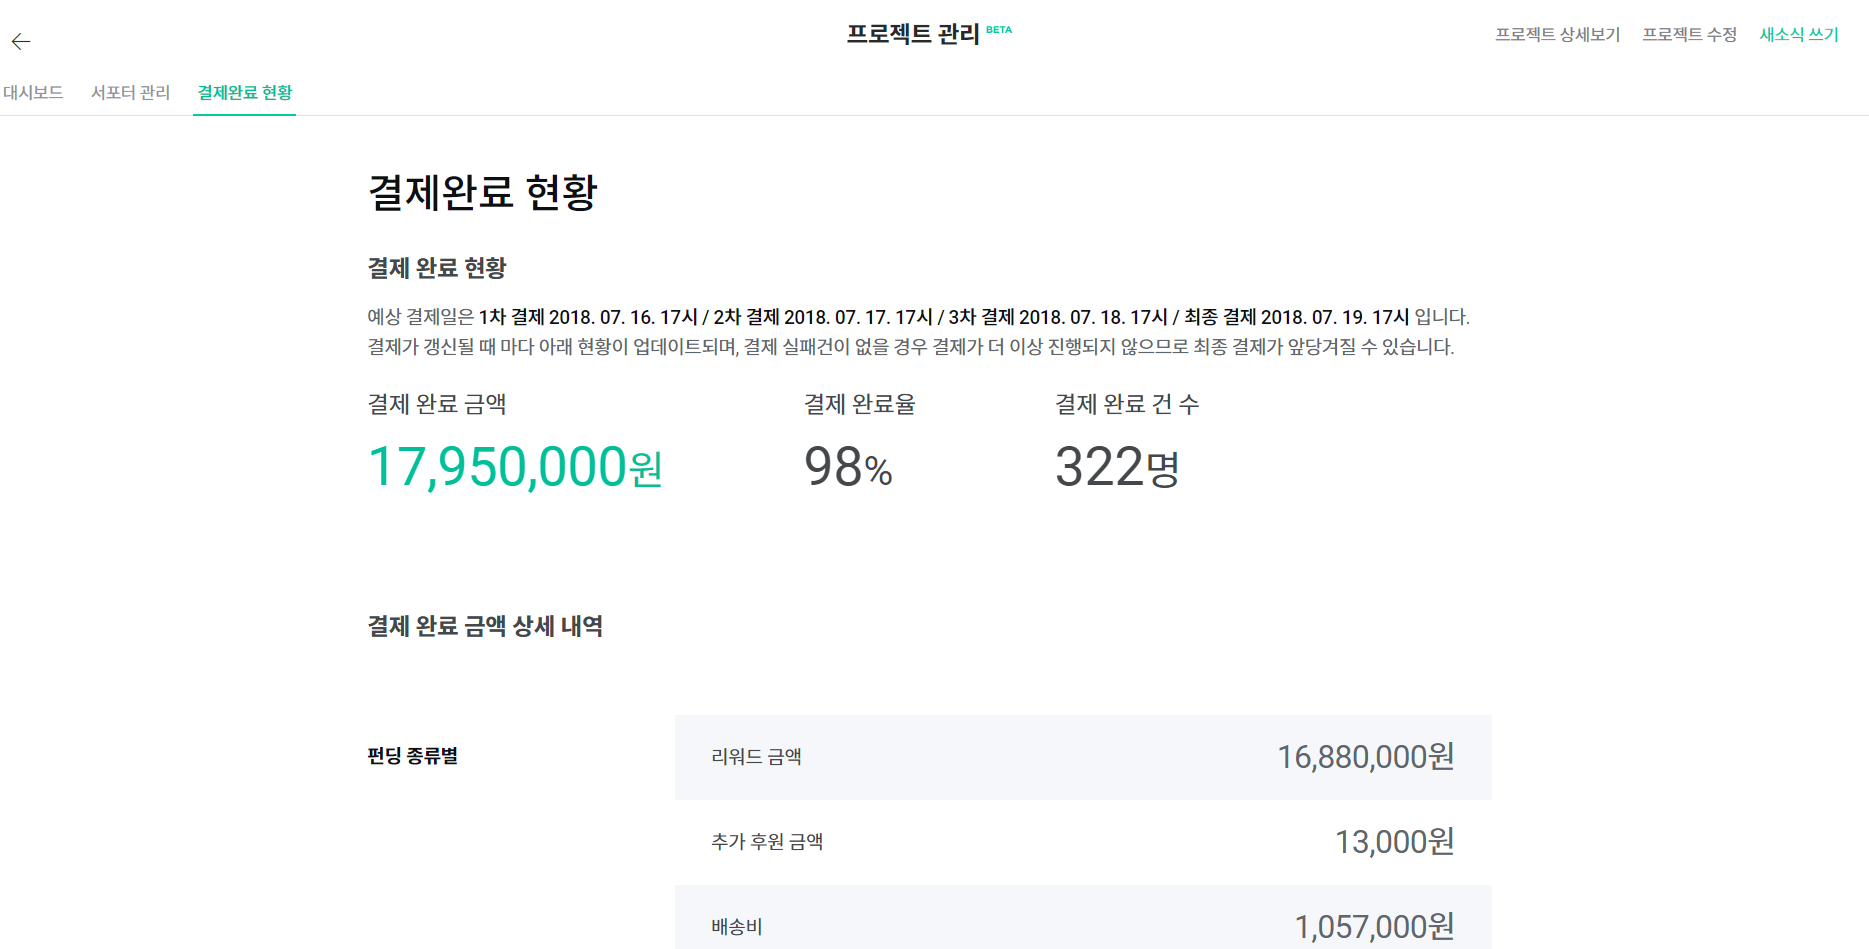Viewport: 1869px width, 949px height.
Task: Click the 98% completion rate value
Action: 848,467
